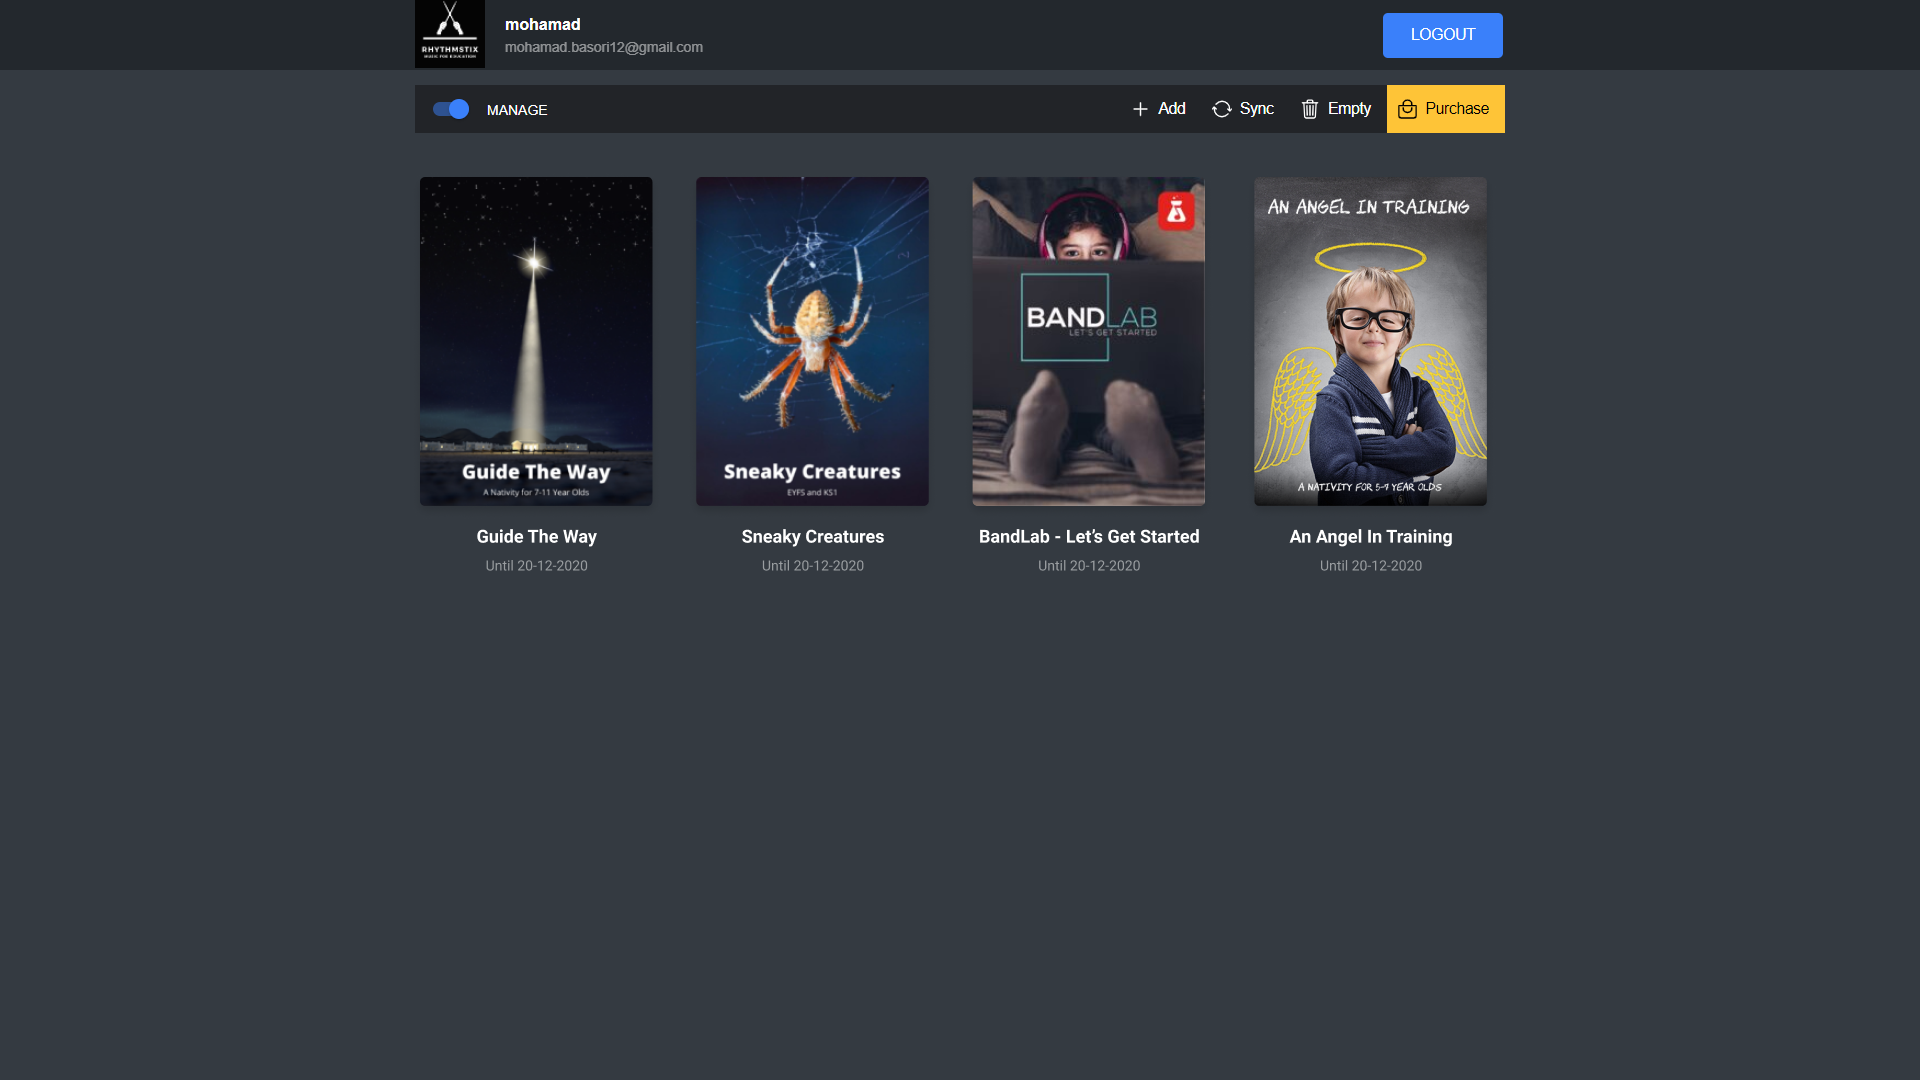This screenshot has height=1080, width=1920.
Task: Click the mohamad username text
Action: [542, 24]
